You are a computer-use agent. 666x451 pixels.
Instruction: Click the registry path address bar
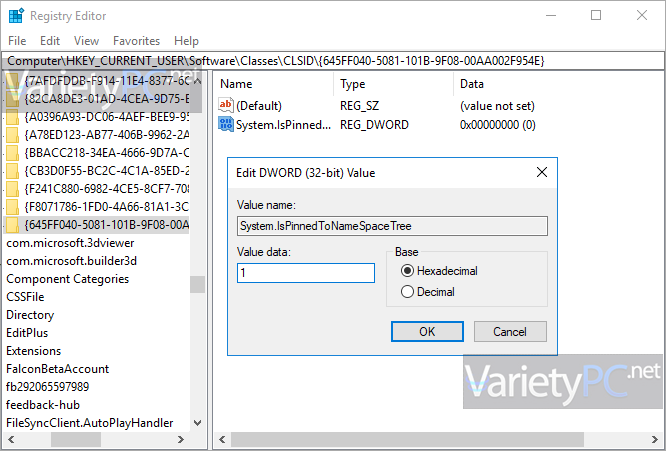pyautogui.click(x=333, y=61)
